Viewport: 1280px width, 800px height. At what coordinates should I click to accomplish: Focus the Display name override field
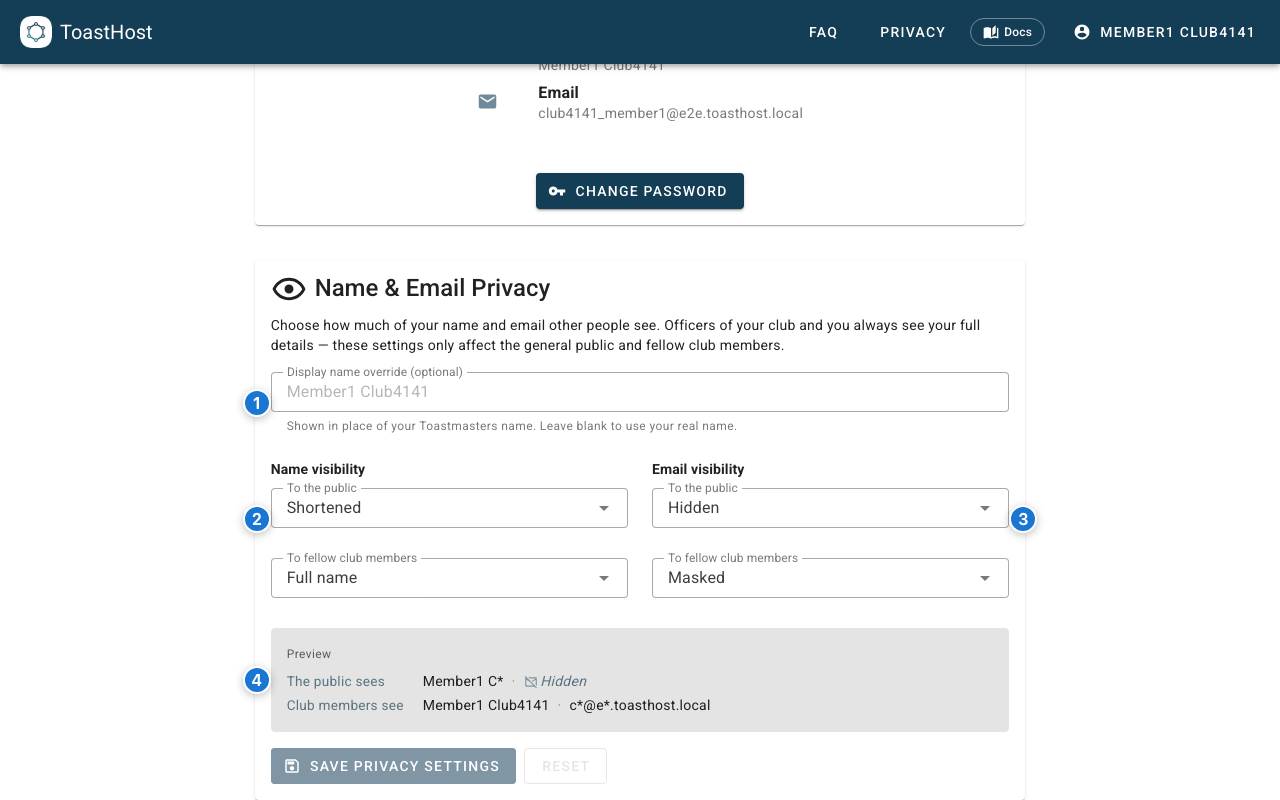coord(640,392)
